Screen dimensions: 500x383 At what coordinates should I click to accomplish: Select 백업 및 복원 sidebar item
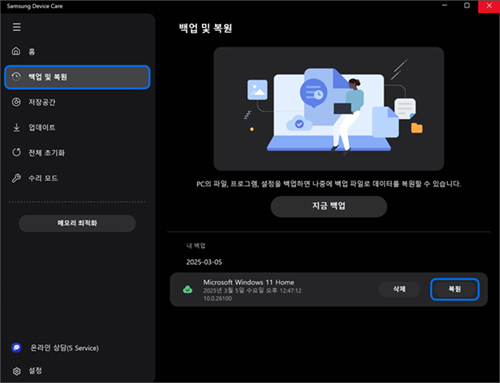[x=77, y=77]
